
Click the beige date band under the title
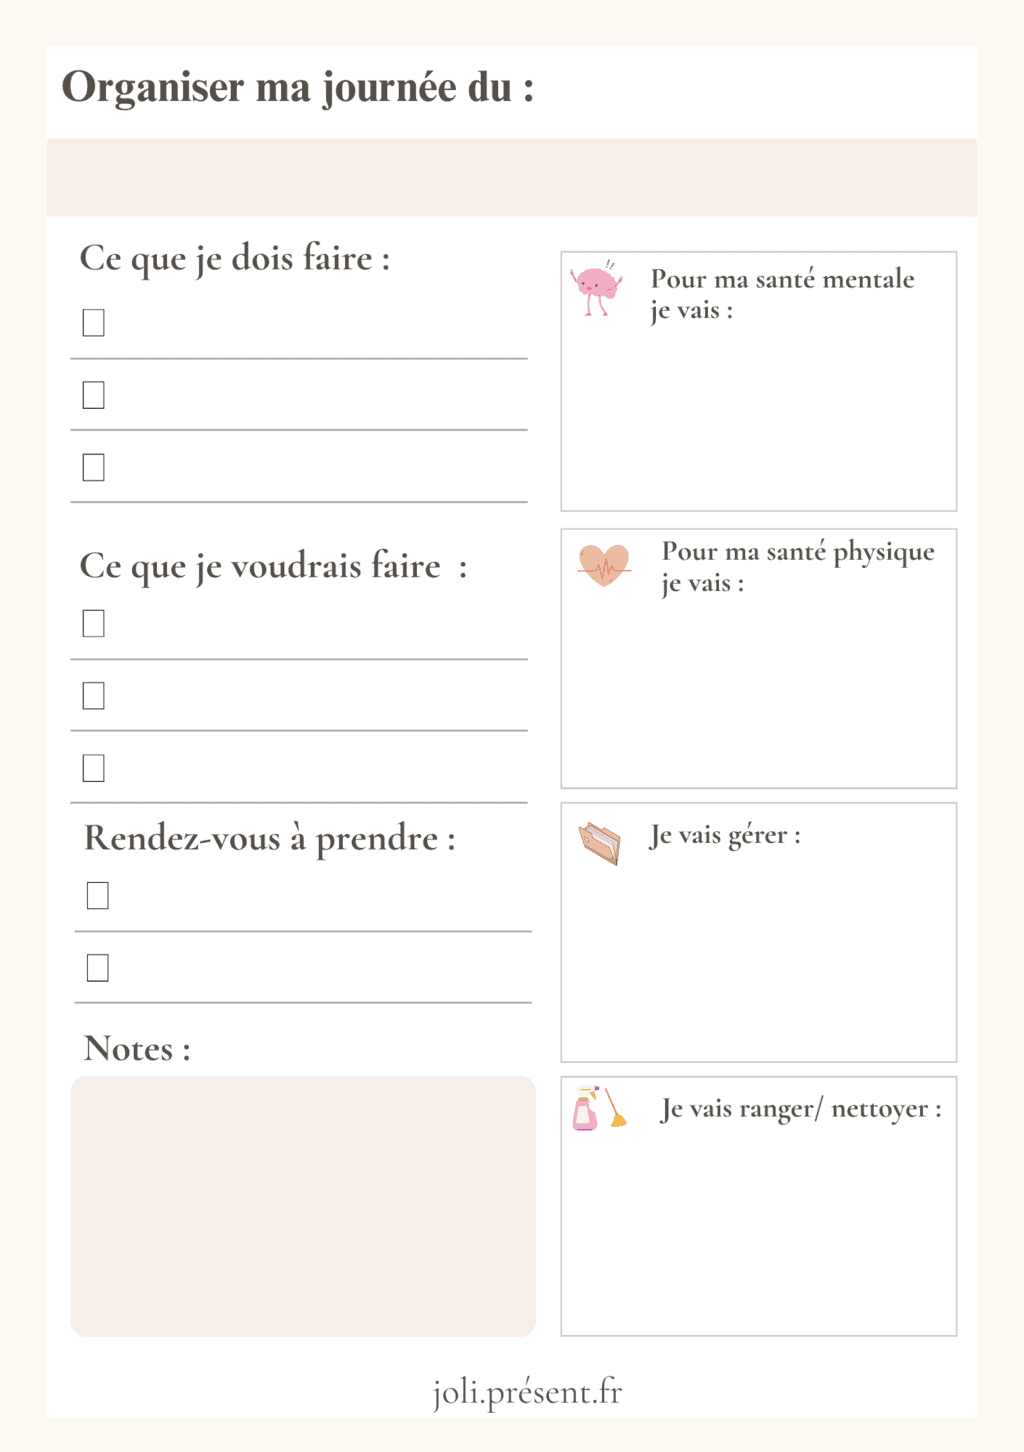(511, 178)
